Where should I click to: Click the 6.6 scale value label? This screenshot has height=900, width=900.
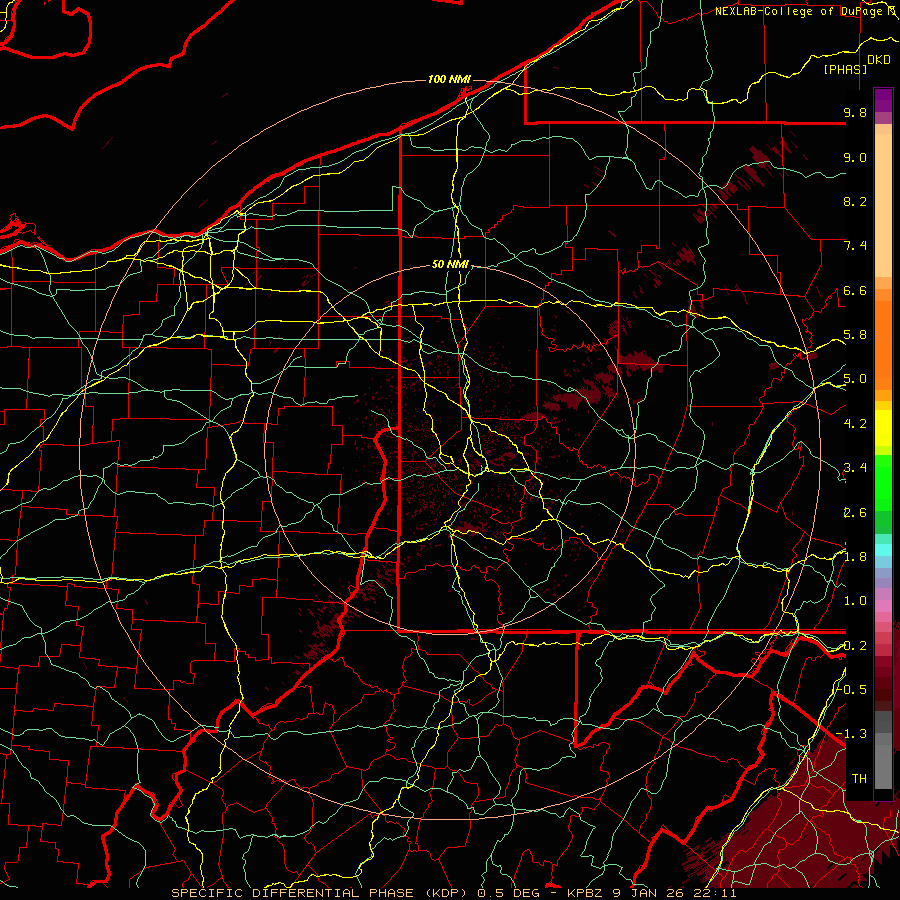[x=855, y=290]
